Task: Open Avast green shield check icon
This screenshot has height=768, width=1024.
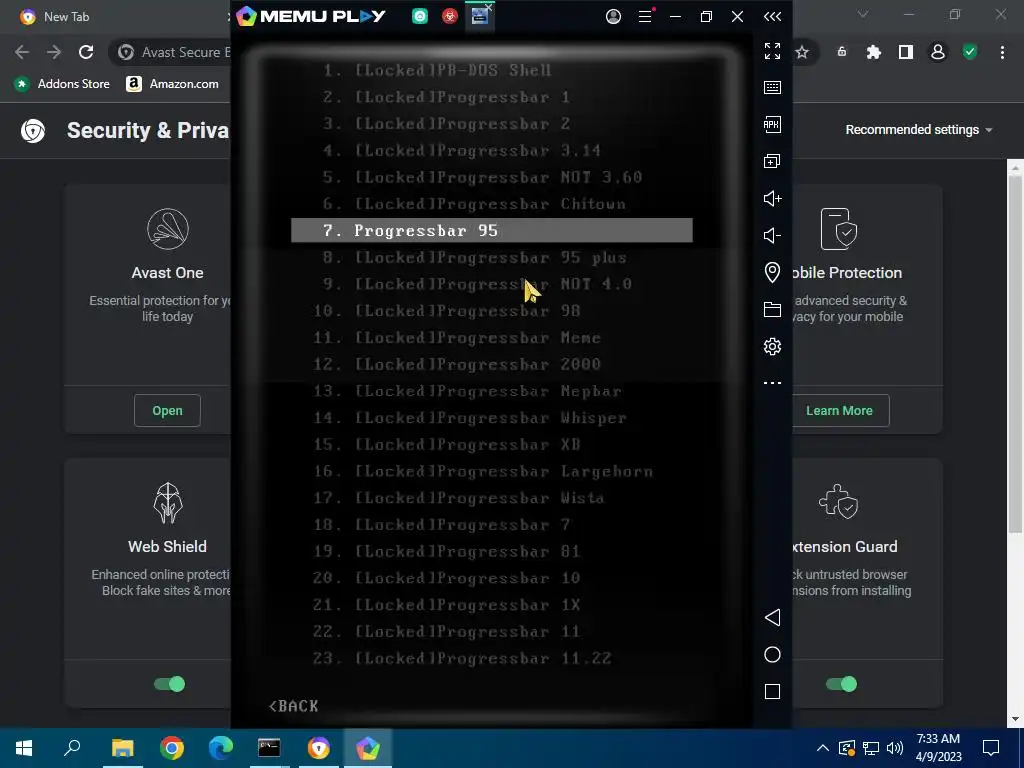Action: click(x=970, y=52)
